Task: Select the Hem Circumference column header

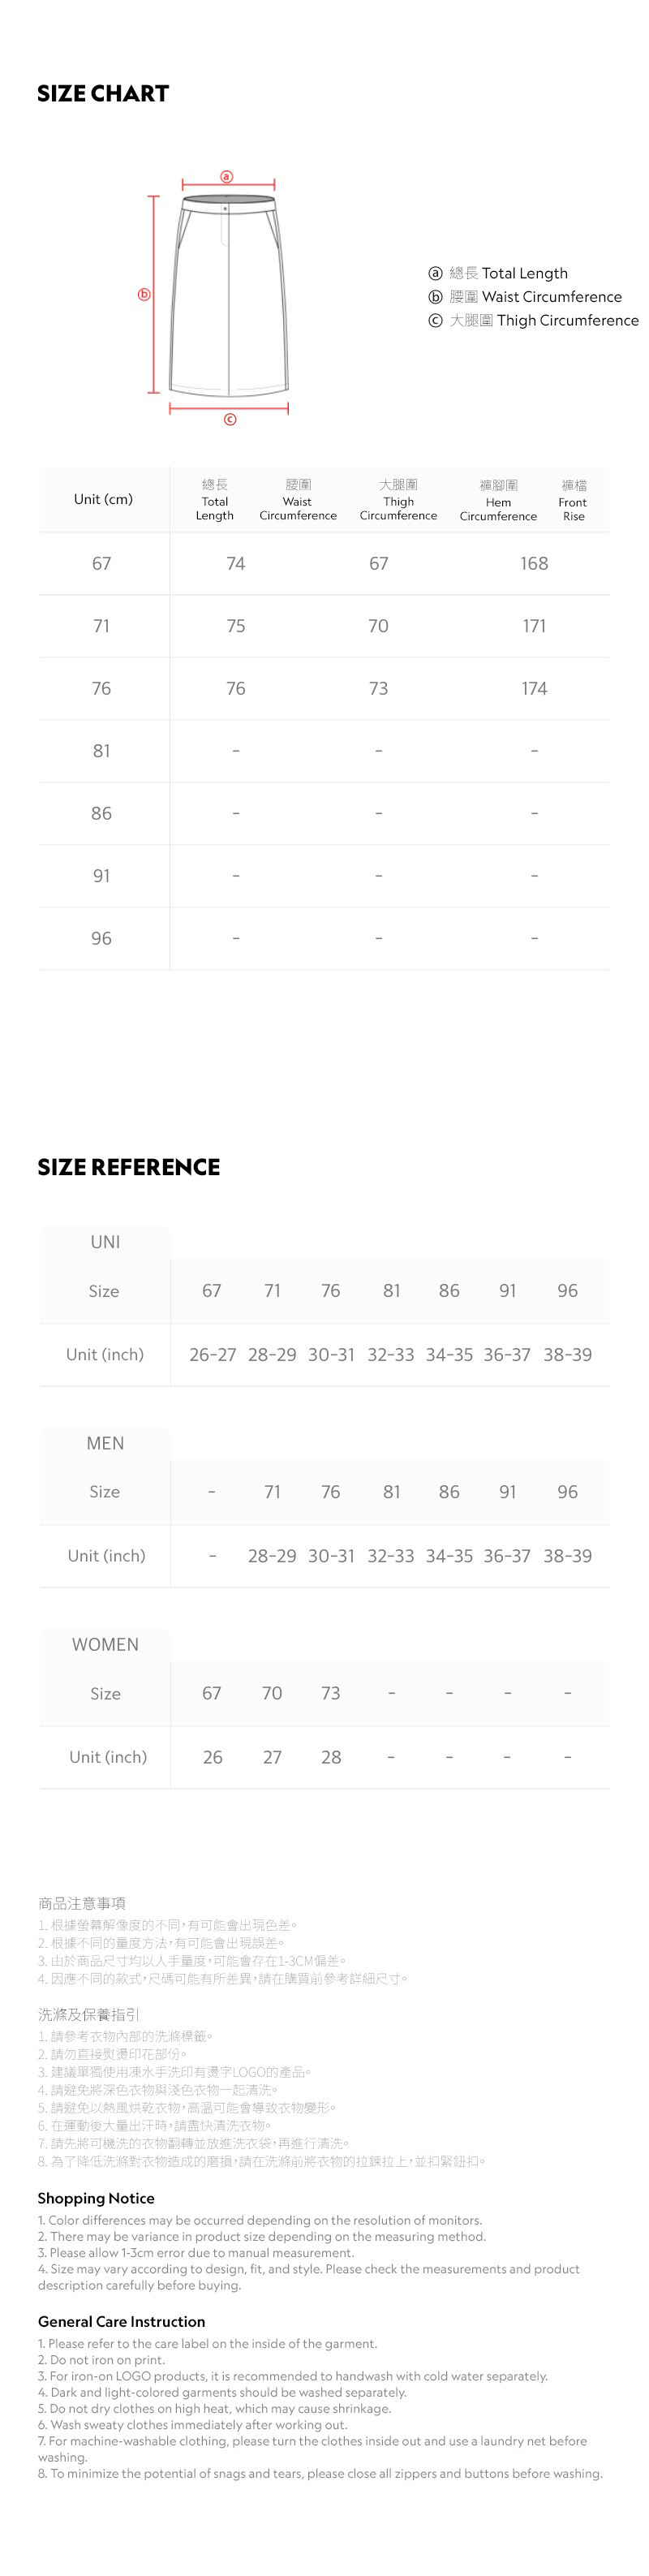Action: click(498, 500)
